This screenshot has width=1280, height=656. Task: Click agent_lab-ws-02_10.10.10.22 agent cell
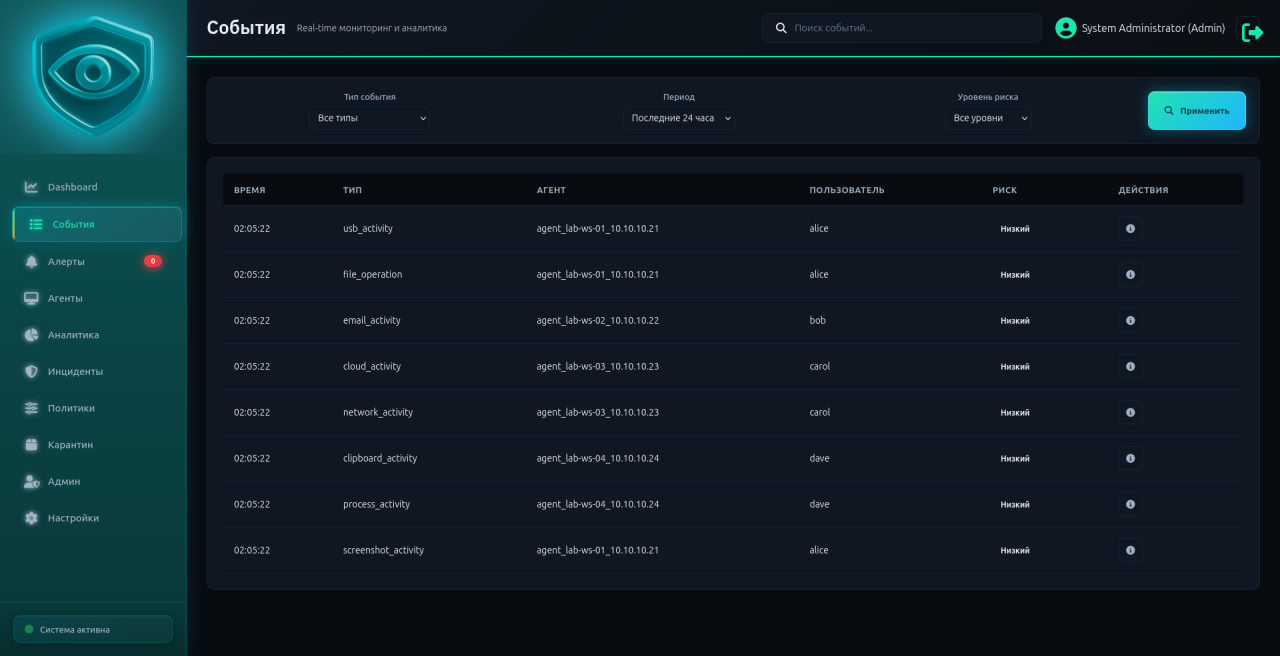click(598, 321)
